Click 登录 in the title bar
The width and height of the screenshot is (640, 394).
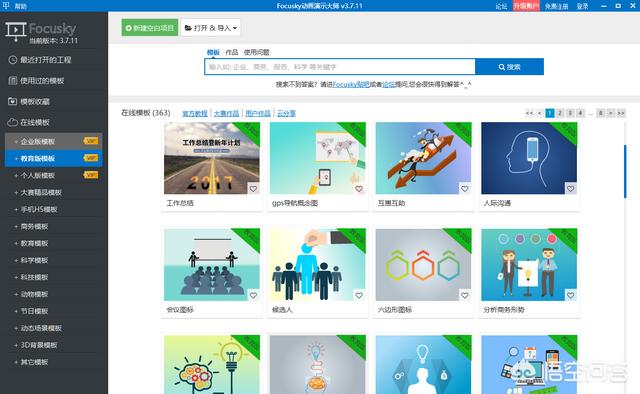(582, 6)
